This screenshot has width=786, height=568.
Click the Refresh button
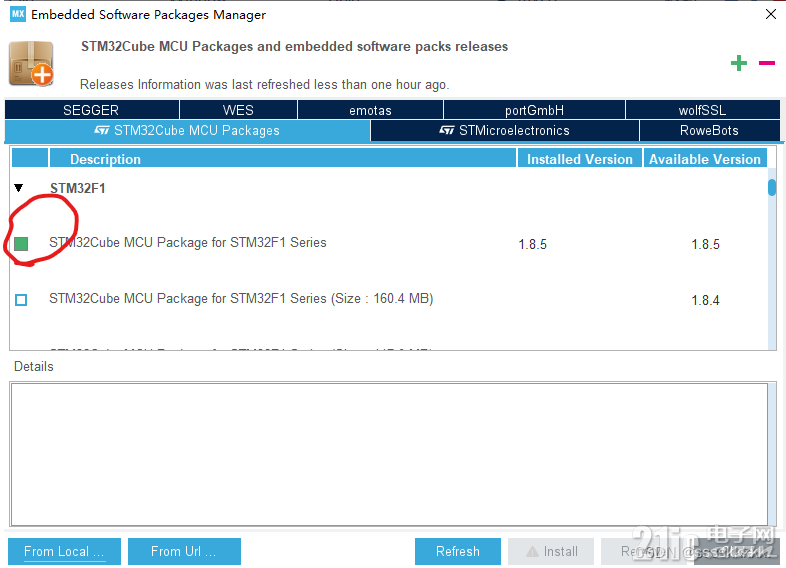point(458,551)
